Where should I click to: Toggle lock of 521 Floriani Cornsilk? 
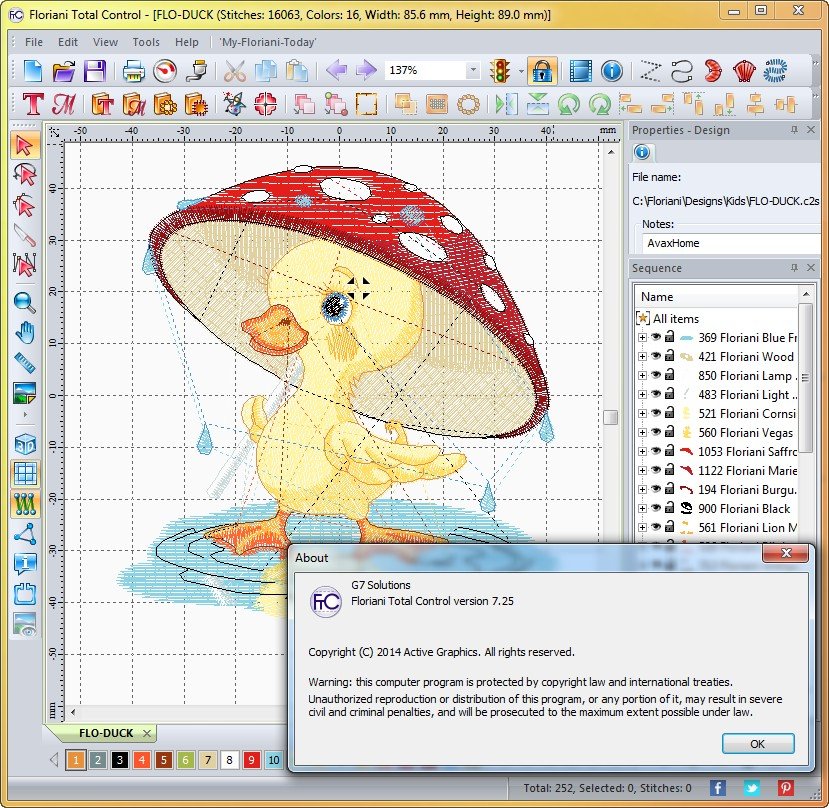point(669,412)
